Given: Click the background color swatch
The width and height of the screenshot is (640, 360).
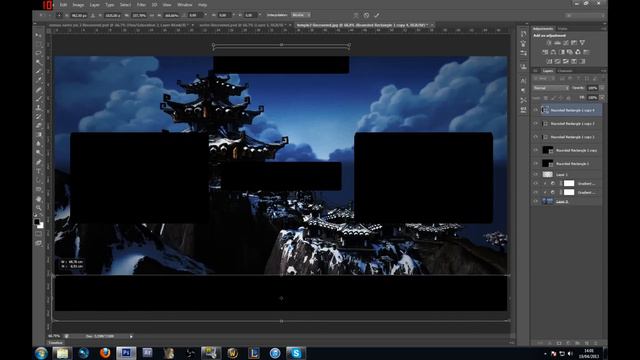Looking at the screenshot, I should pos(40,225).
